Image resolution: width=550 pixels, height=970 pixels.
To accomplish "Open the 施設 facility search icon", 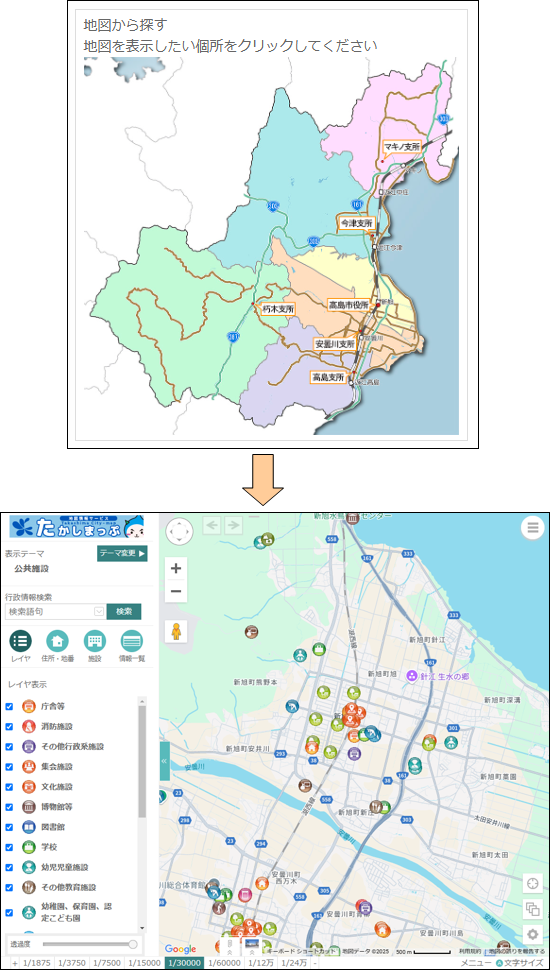I will pos(95,641).
